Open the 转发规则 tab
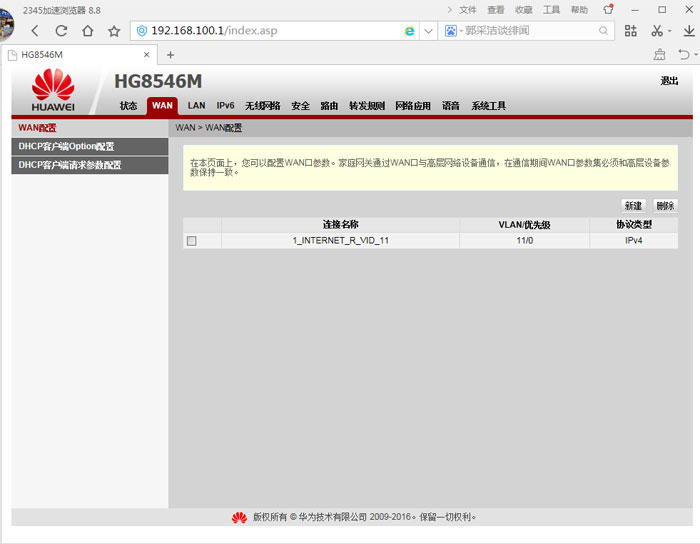The height and width of the screenshot is (544, 700). pyautogui.click(x=367, y=106)
